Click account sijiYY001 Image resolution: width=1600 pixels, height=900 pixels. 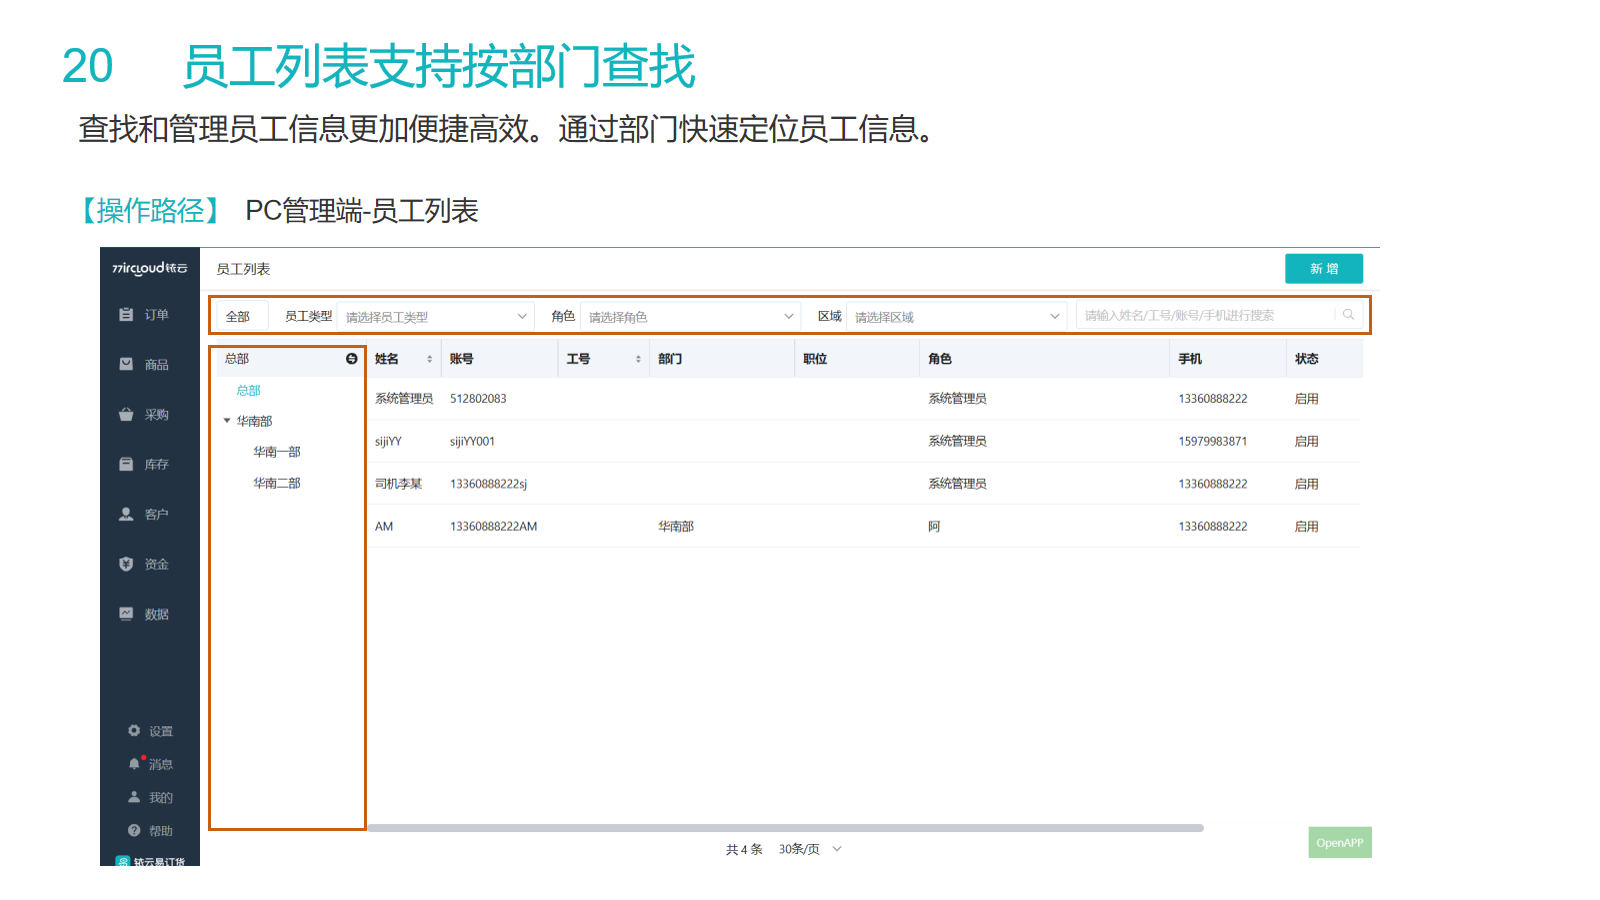(472, 441)
